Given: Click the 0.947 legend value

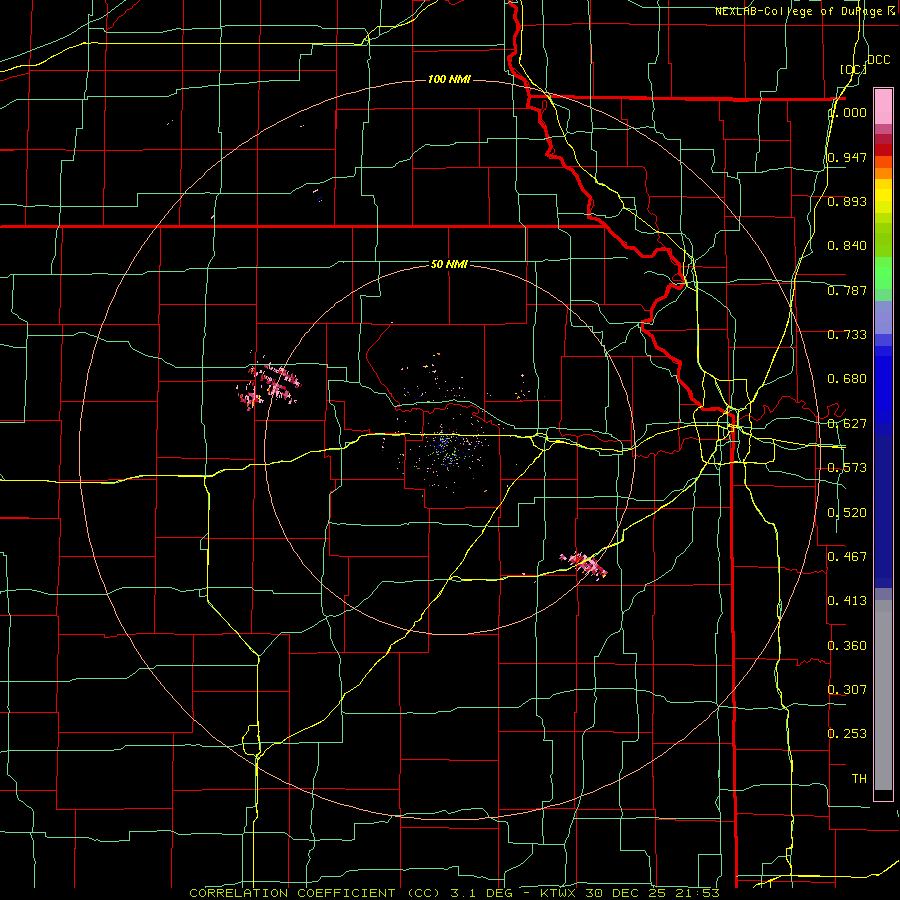Looking at the screenshot, I should (x=847, y=157).
